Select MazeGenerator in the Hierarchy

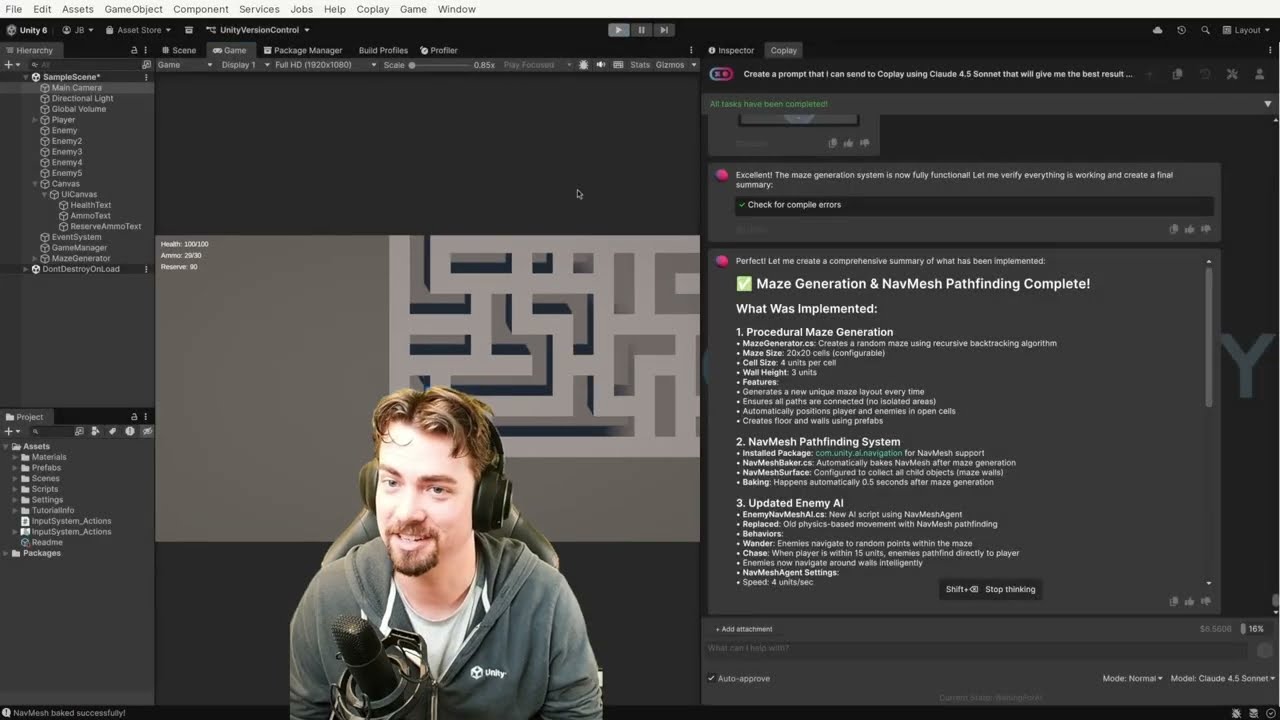pos(80,258)
